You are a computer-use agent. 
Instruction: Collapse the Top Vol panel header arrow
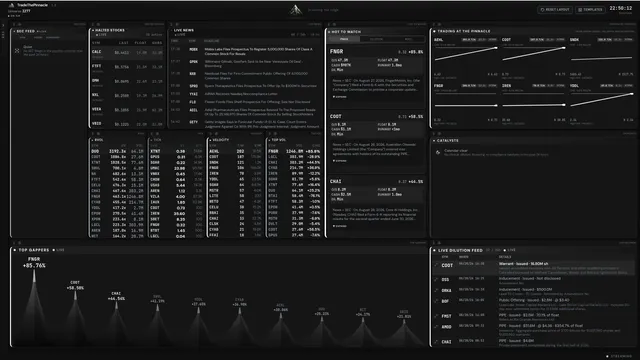(269, 140)
